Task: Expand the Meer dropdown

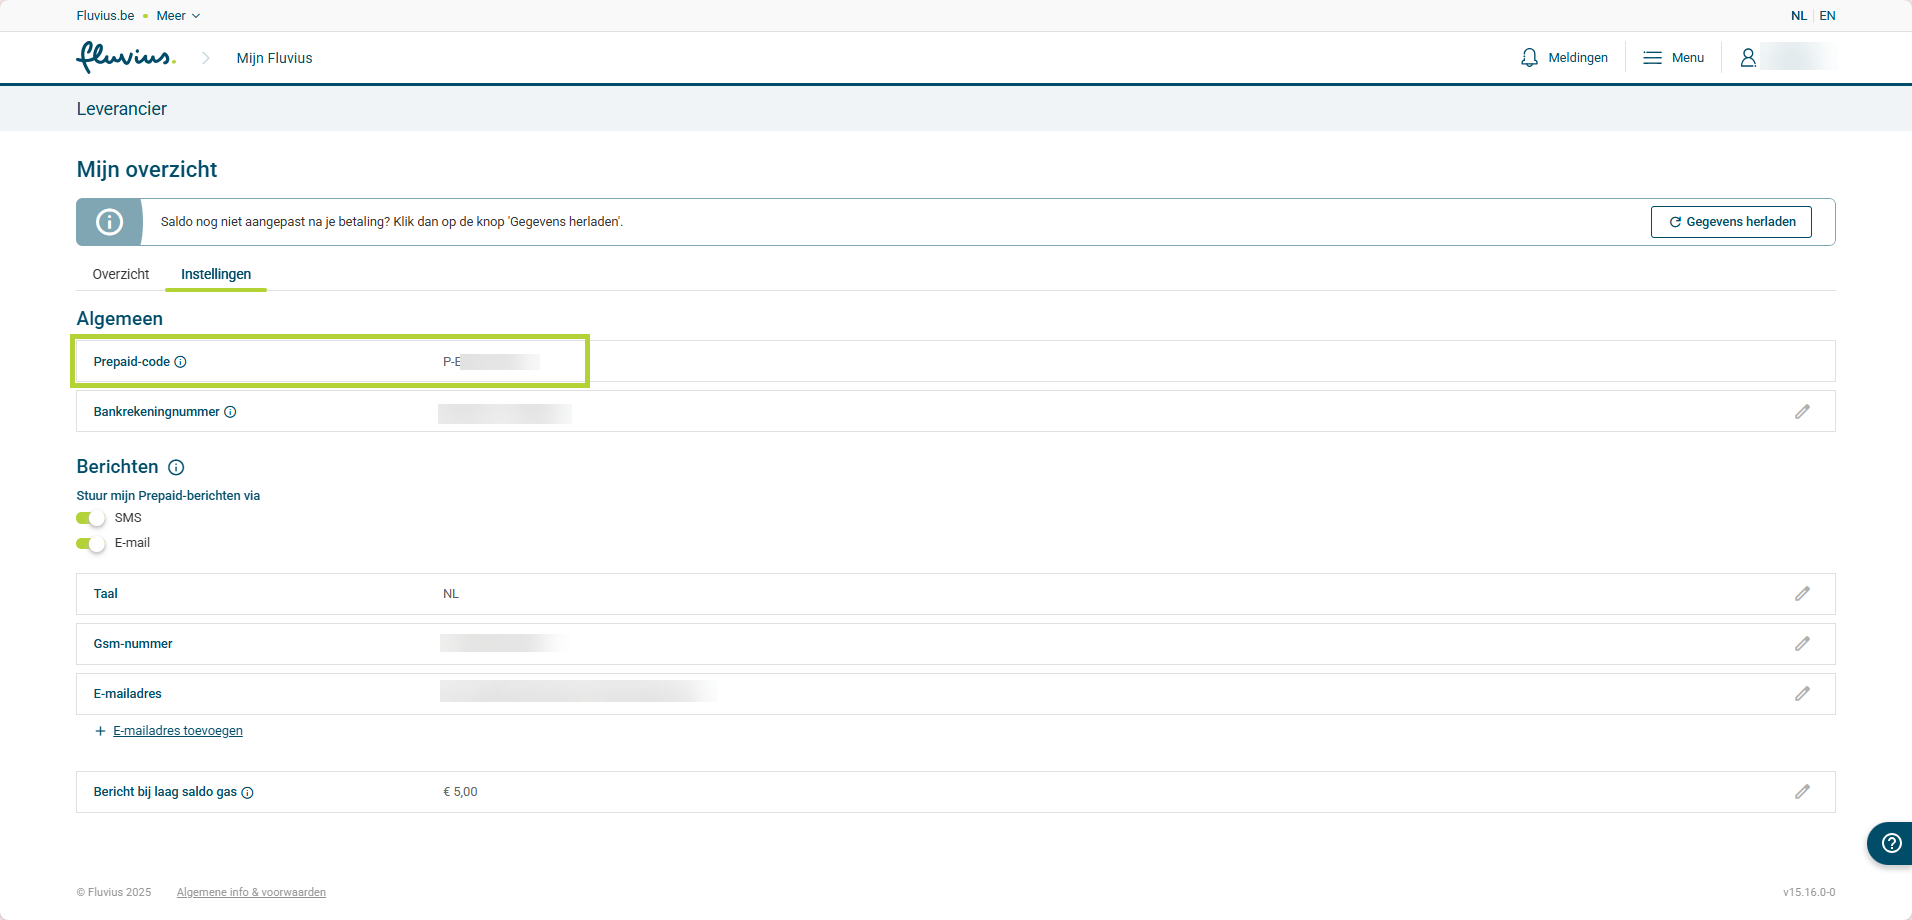Action: coord(178,16)
